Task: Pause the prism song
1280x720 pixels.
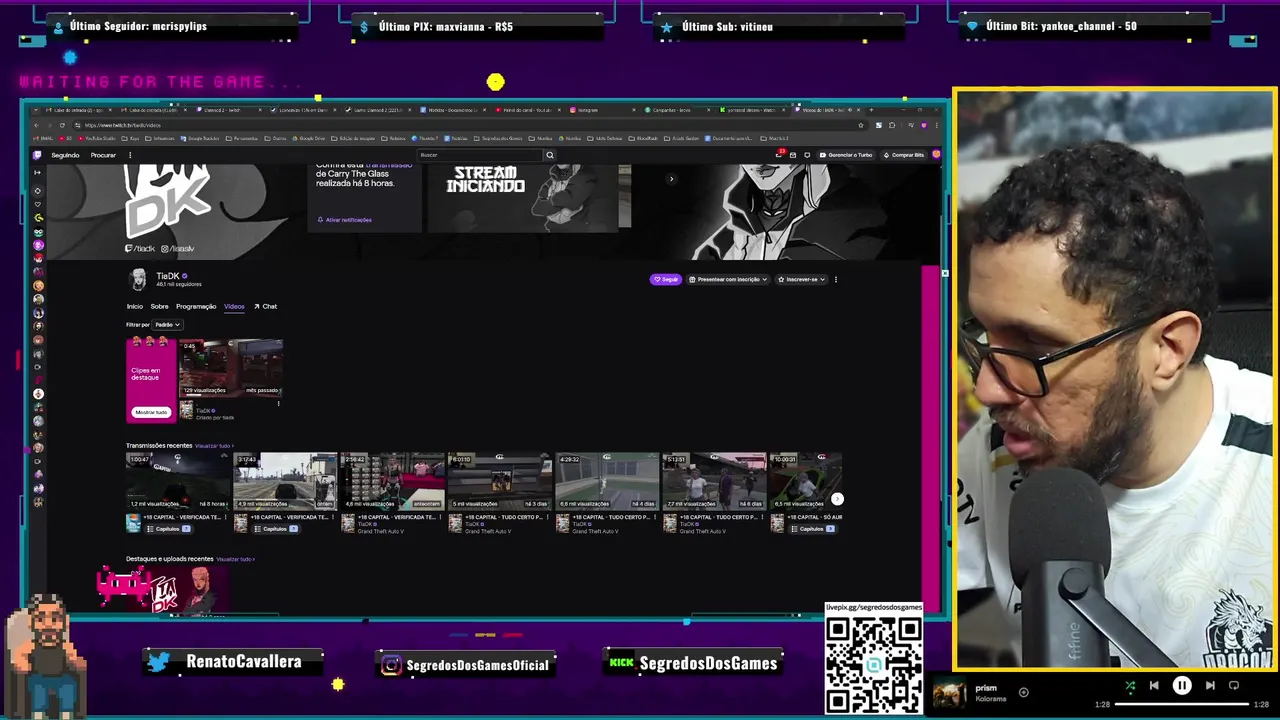Action: pos(1182,686)
